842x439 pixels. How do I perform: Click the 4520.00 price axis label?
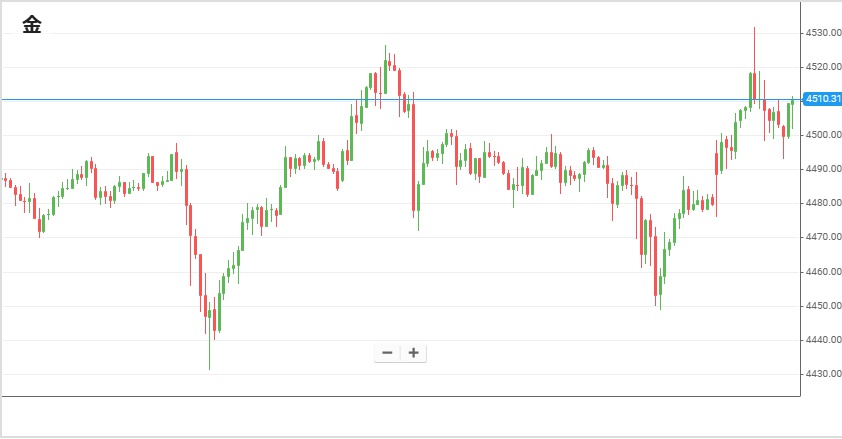coord(820,67)
